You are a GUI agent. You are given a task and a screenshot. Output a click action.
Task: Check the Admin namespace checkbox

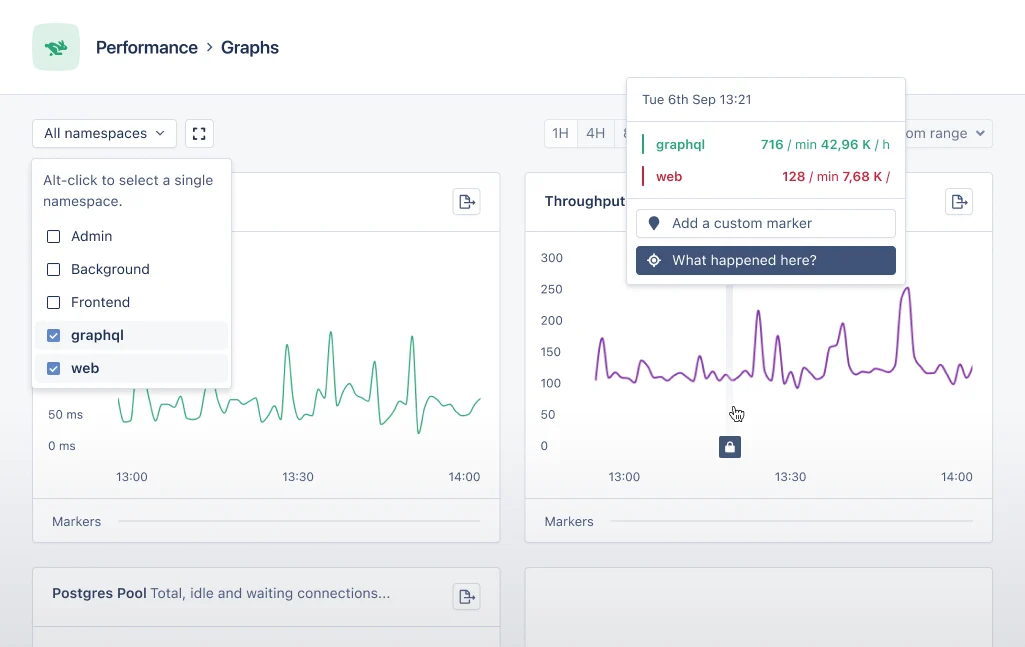[54, 237]
